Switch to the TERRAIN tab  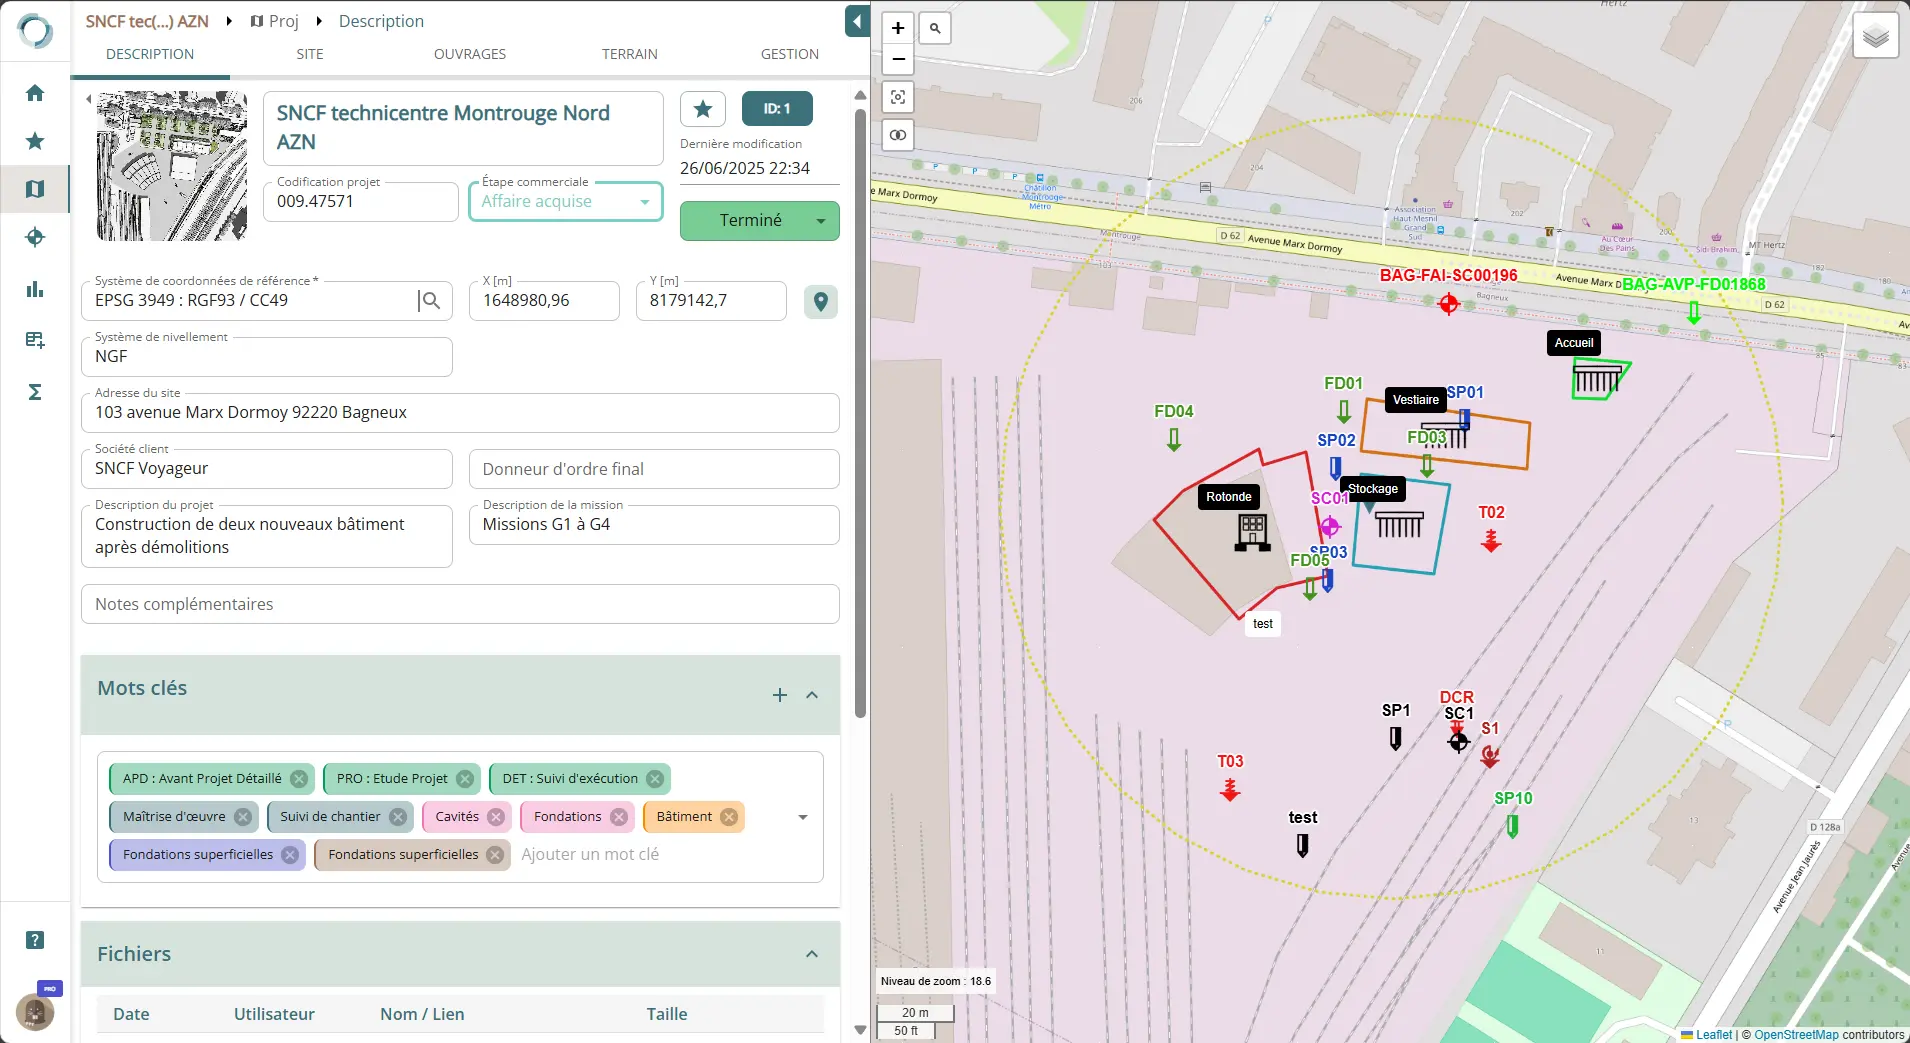(629, 54)
